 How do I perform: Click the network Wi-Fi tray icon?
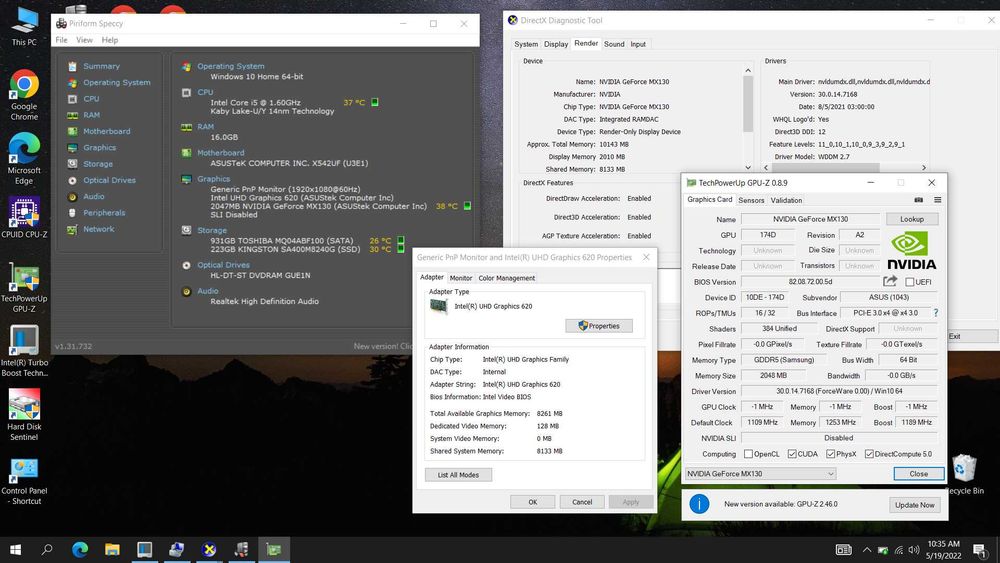(x=899, y=550)
